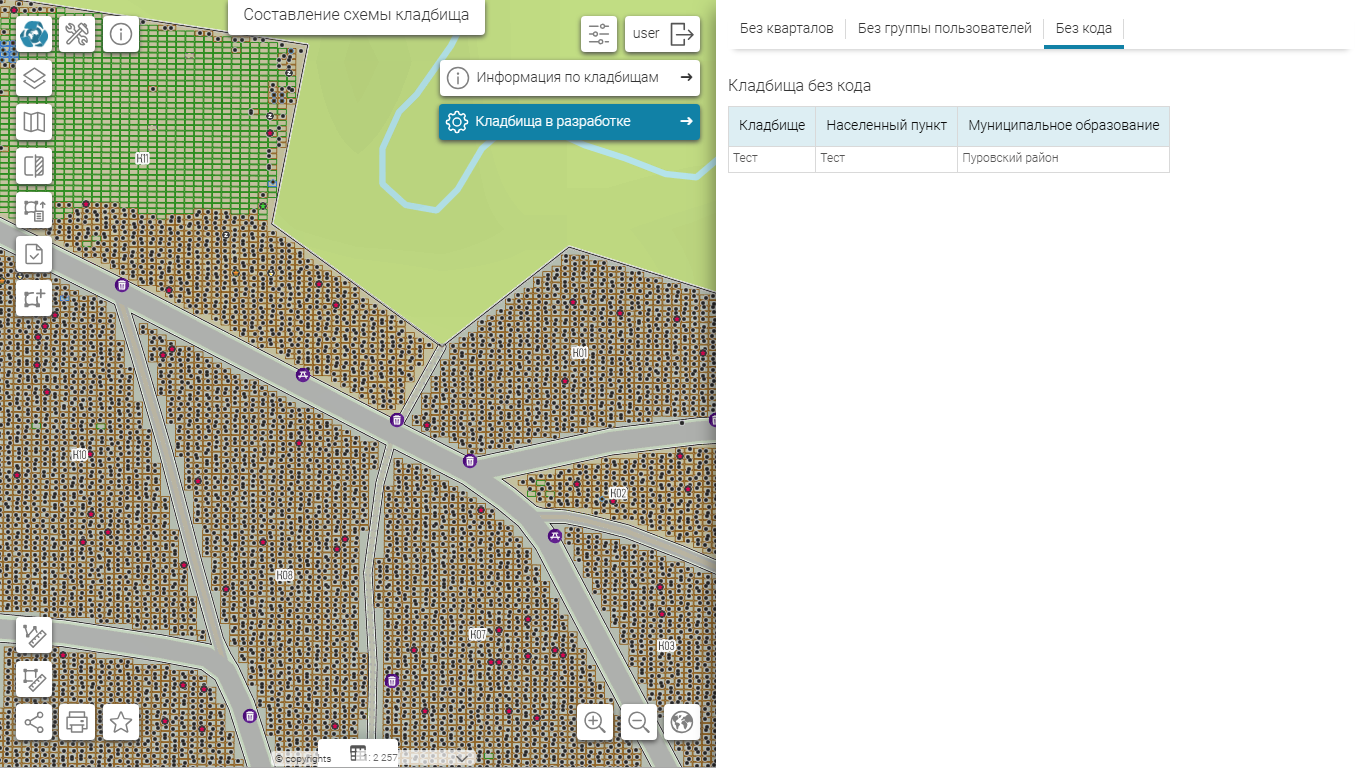Switch to the 'Без кварталов' tab
Viewport: 1366px width, 768px height.
pyautogui.click(x=786, y=29)
